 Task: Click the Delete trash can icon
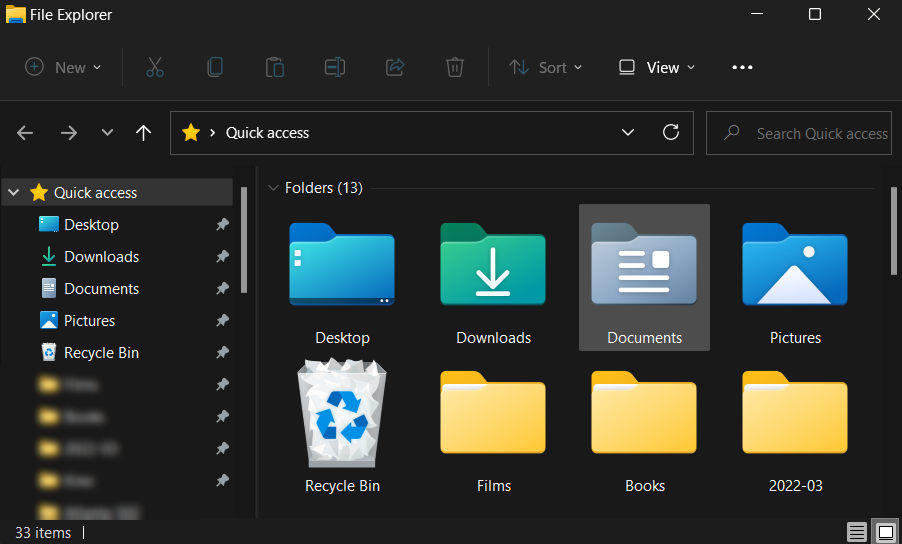tap(455, 67)
